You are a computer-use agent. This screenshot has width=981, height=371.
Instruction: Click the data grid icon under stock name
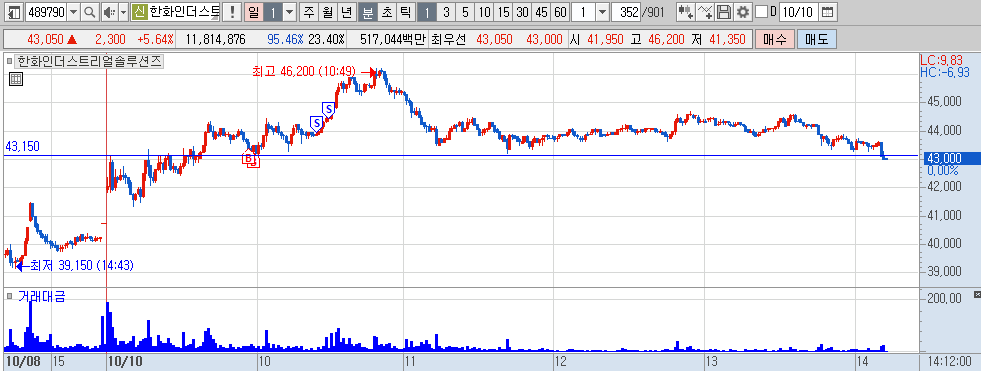[16, 79]
